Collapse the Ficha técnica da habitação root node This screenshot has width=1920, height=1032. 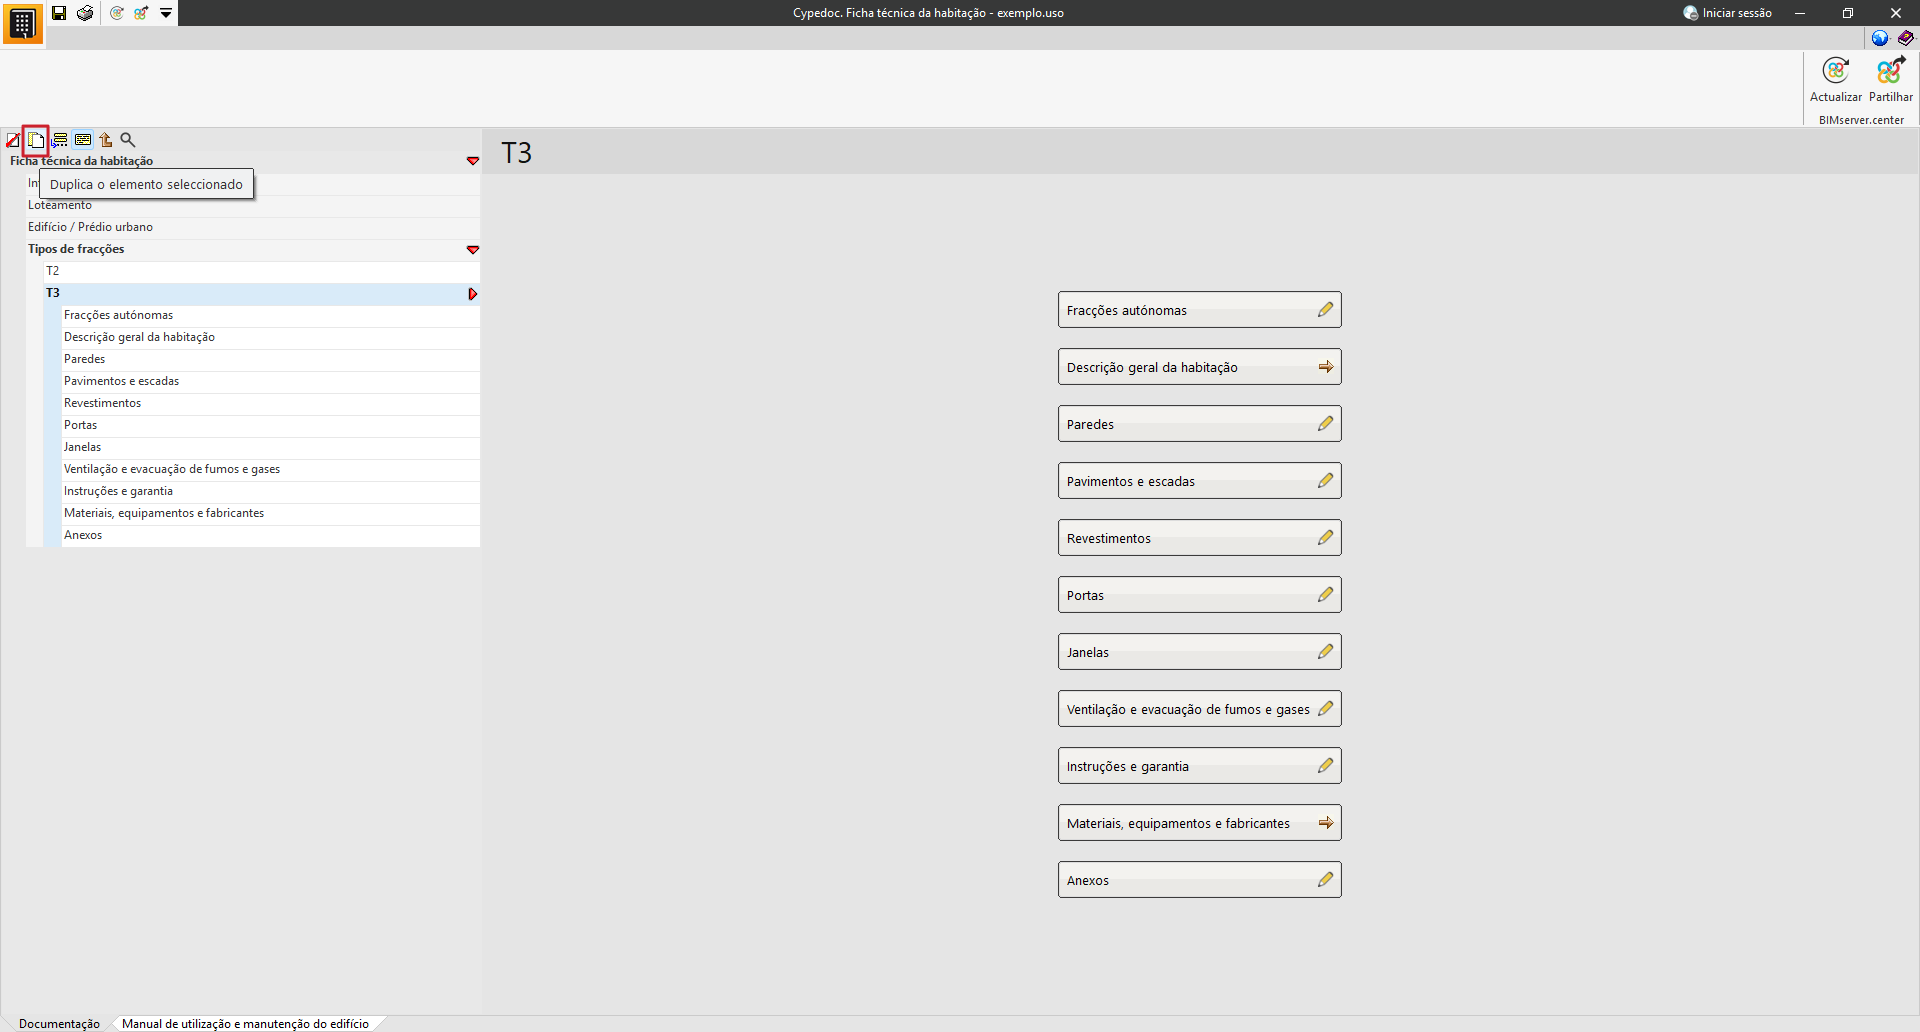click(473, 161)
